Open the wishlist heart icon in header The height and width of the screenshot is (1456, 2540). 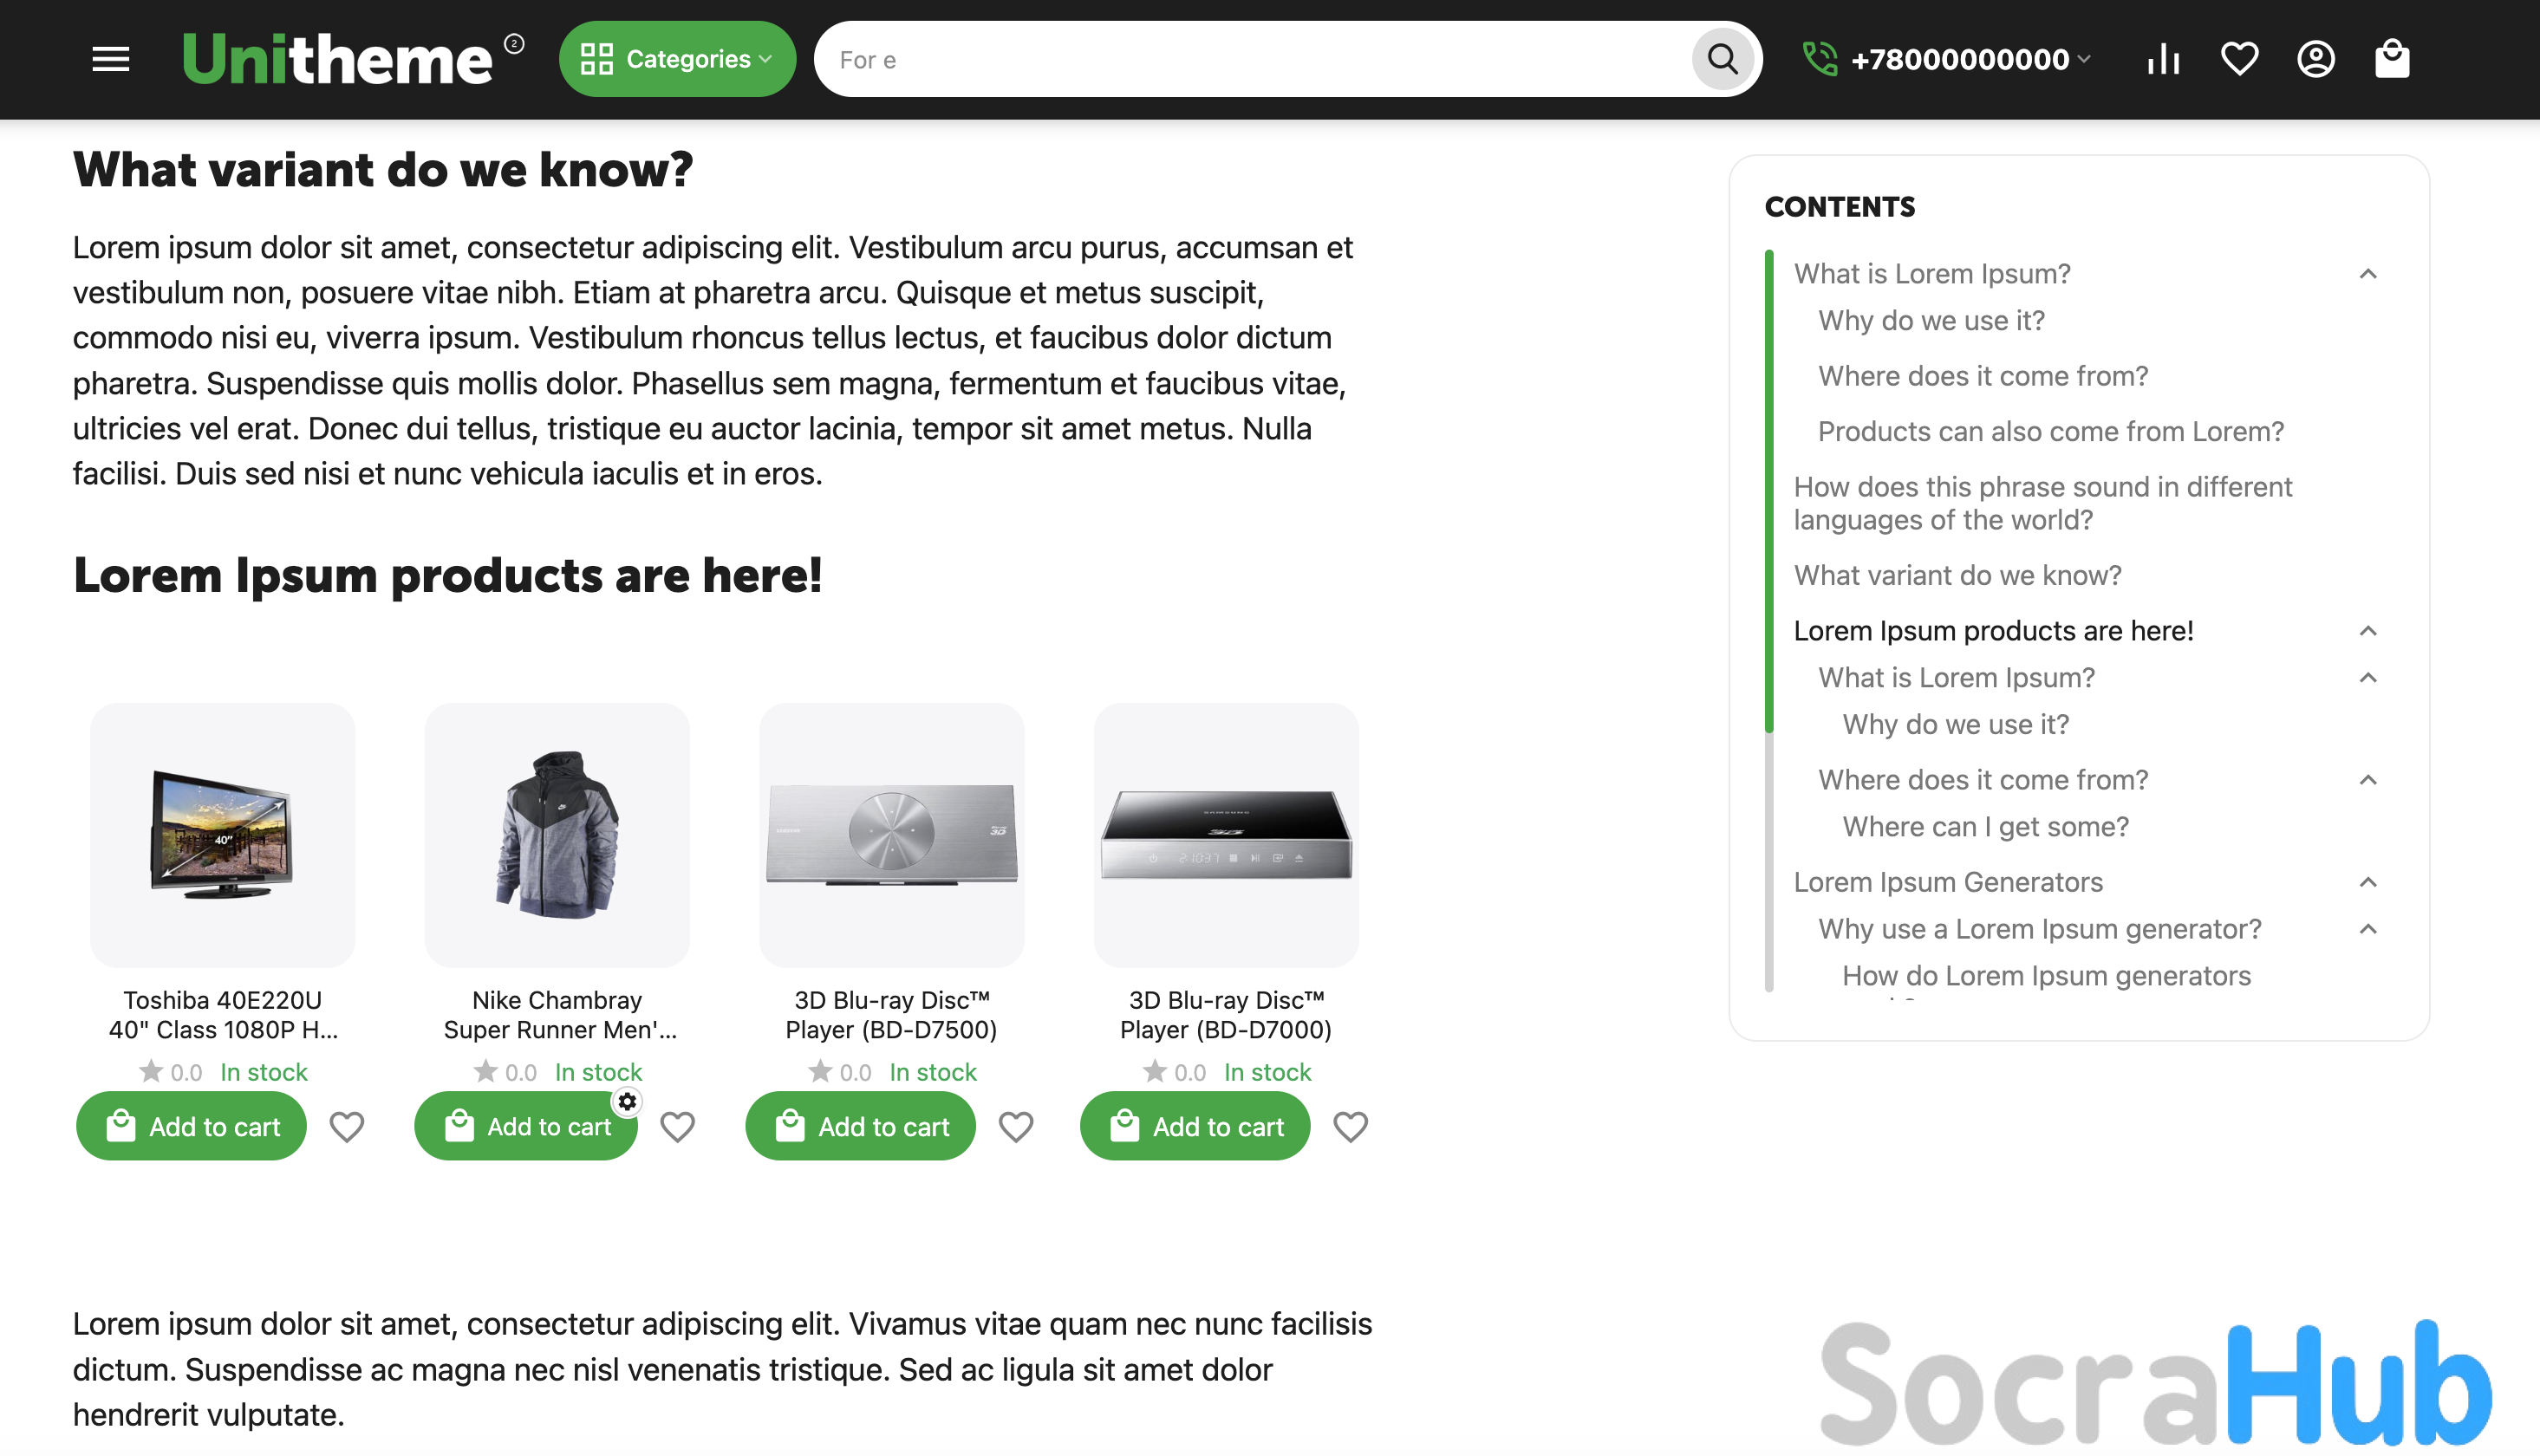coord(2239,59)
